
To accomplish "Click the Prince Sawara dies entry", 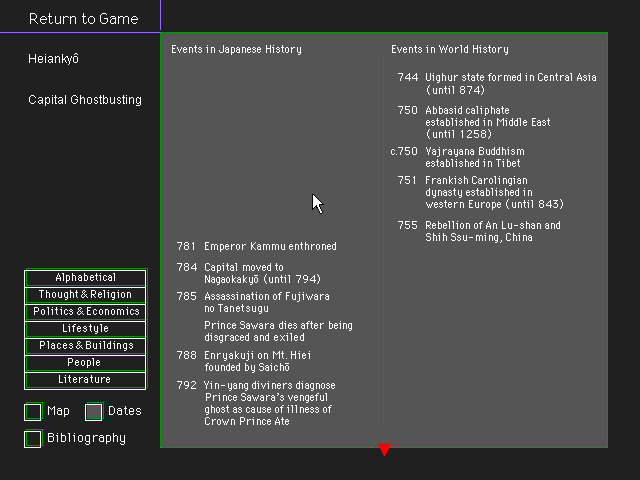I will pos(278,331).
